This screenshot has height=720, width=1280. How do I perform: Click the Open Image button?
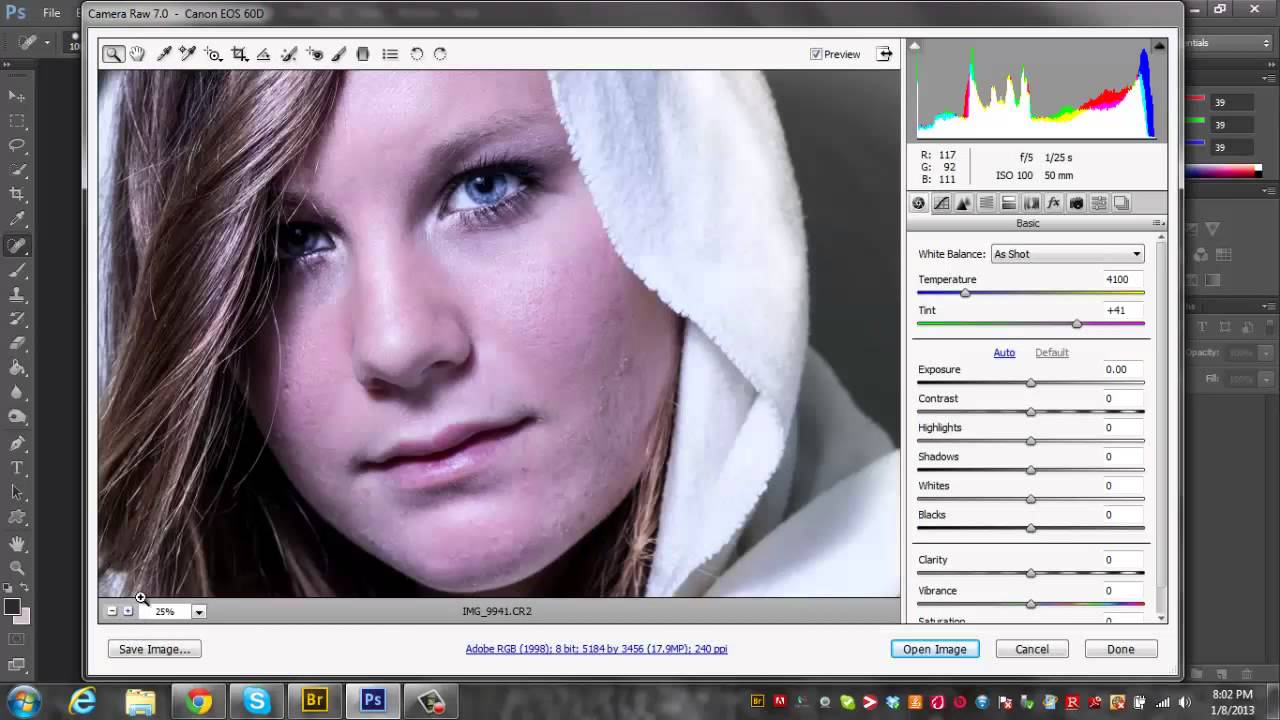pos(935,649)
